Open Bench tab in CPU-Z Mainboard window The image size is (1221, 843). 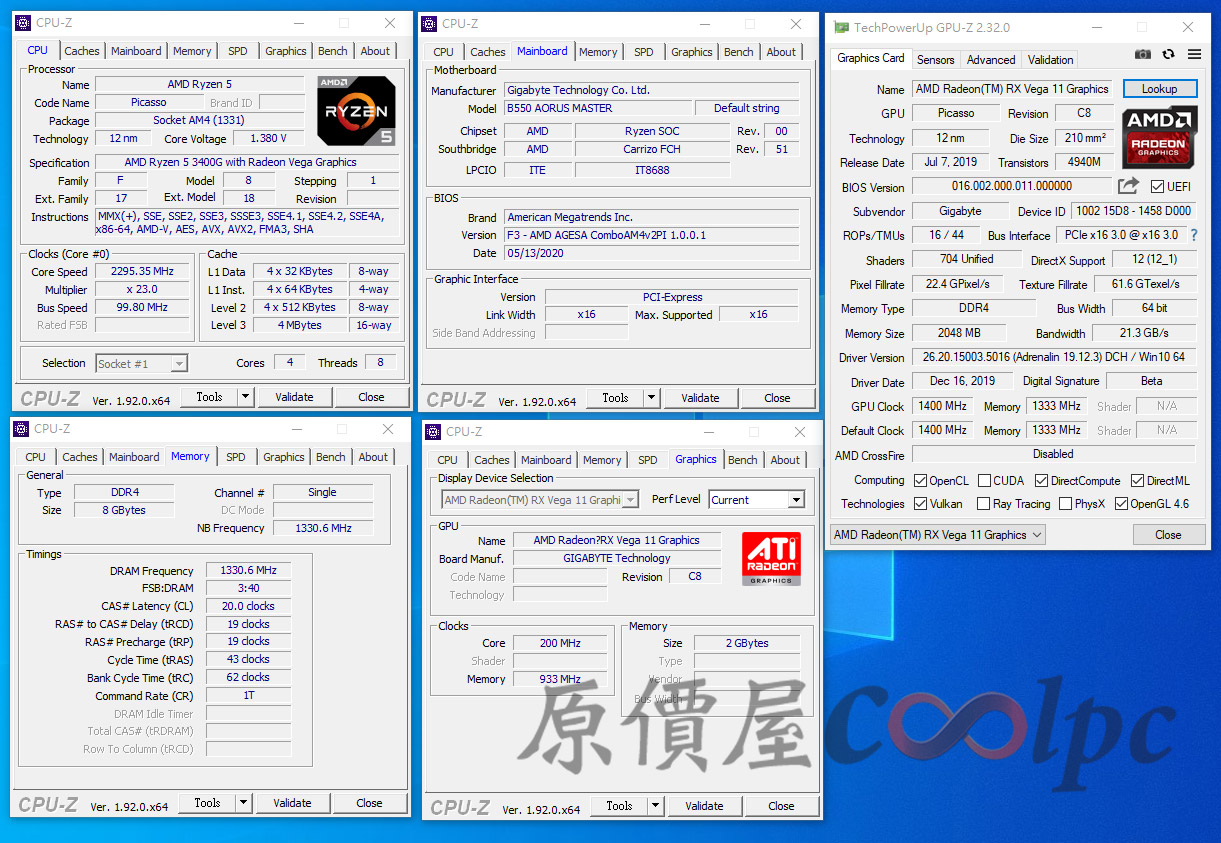click(739, 52)
